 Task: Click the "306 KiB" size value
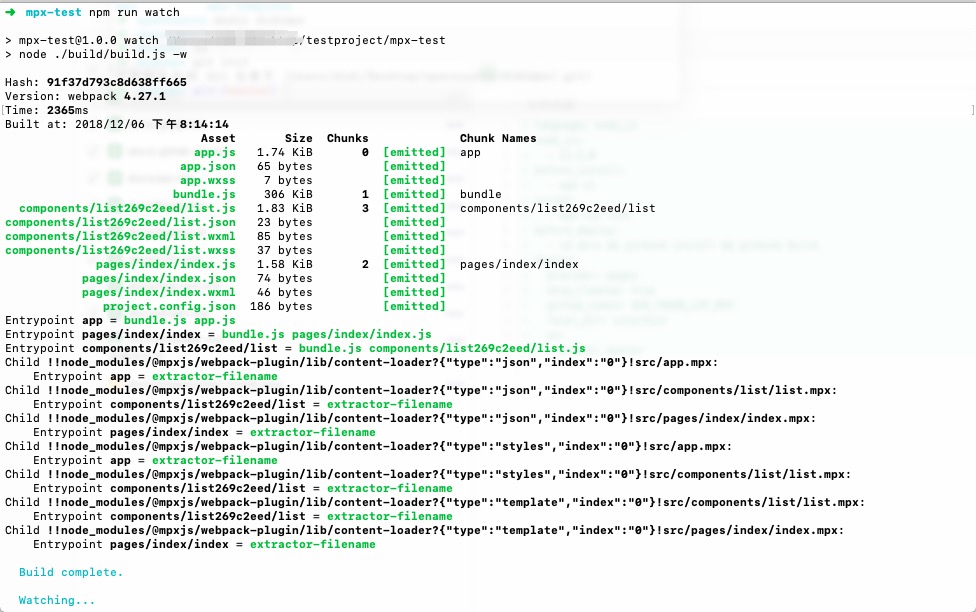[288, 194]
